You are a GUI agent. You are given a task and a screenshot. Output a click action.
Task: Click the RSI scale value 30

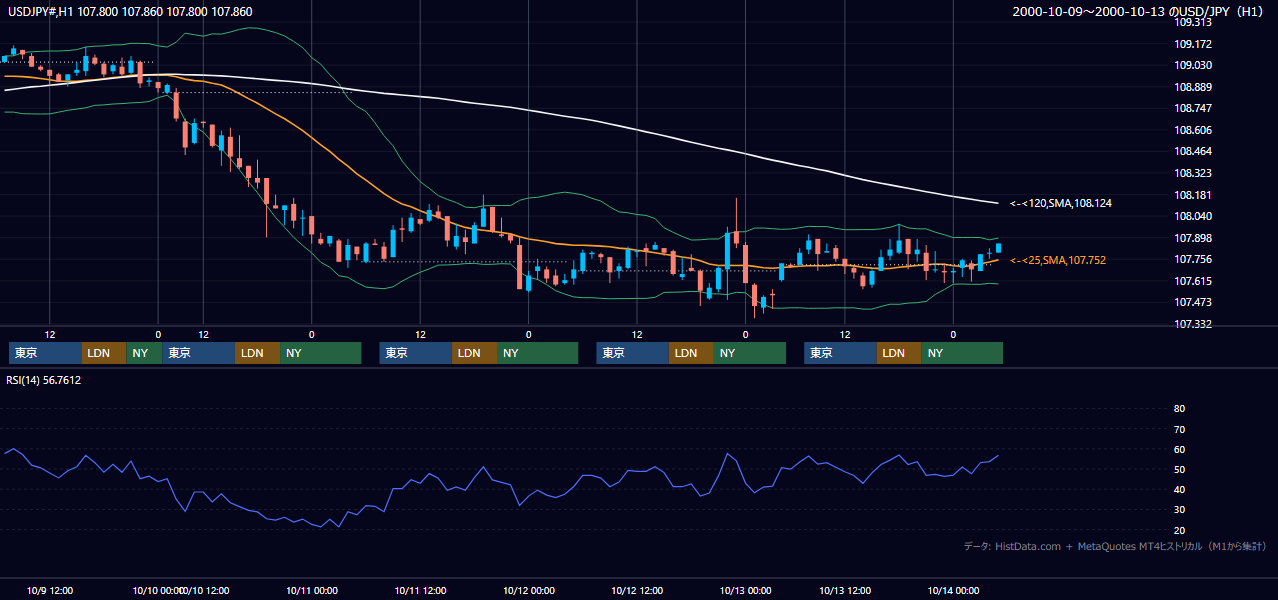[x=1179, y=509]
